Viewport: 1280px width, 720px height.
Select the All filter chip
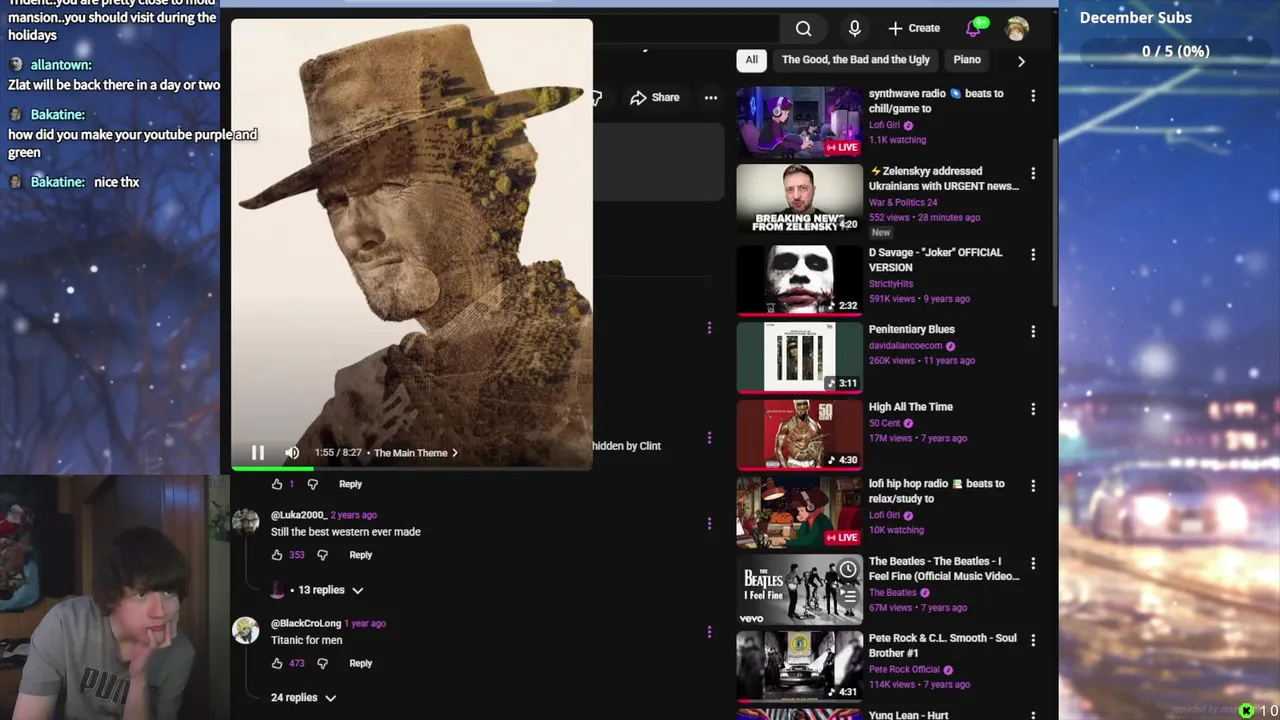[751, 60]
